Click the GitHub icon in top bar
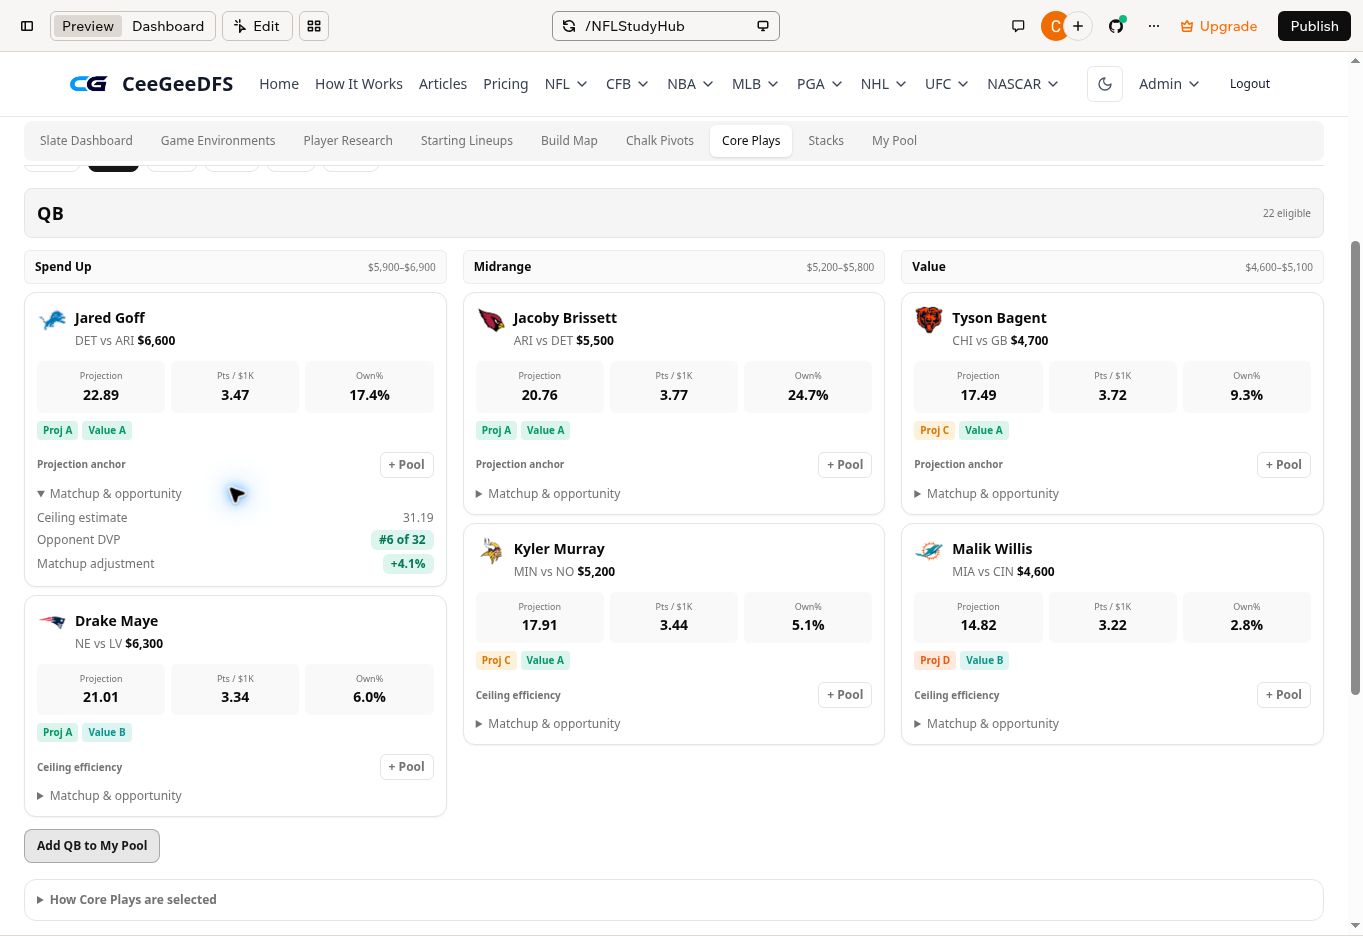Image resolution: width=1363 pixels, height=936 pixels. point(1116,26)
